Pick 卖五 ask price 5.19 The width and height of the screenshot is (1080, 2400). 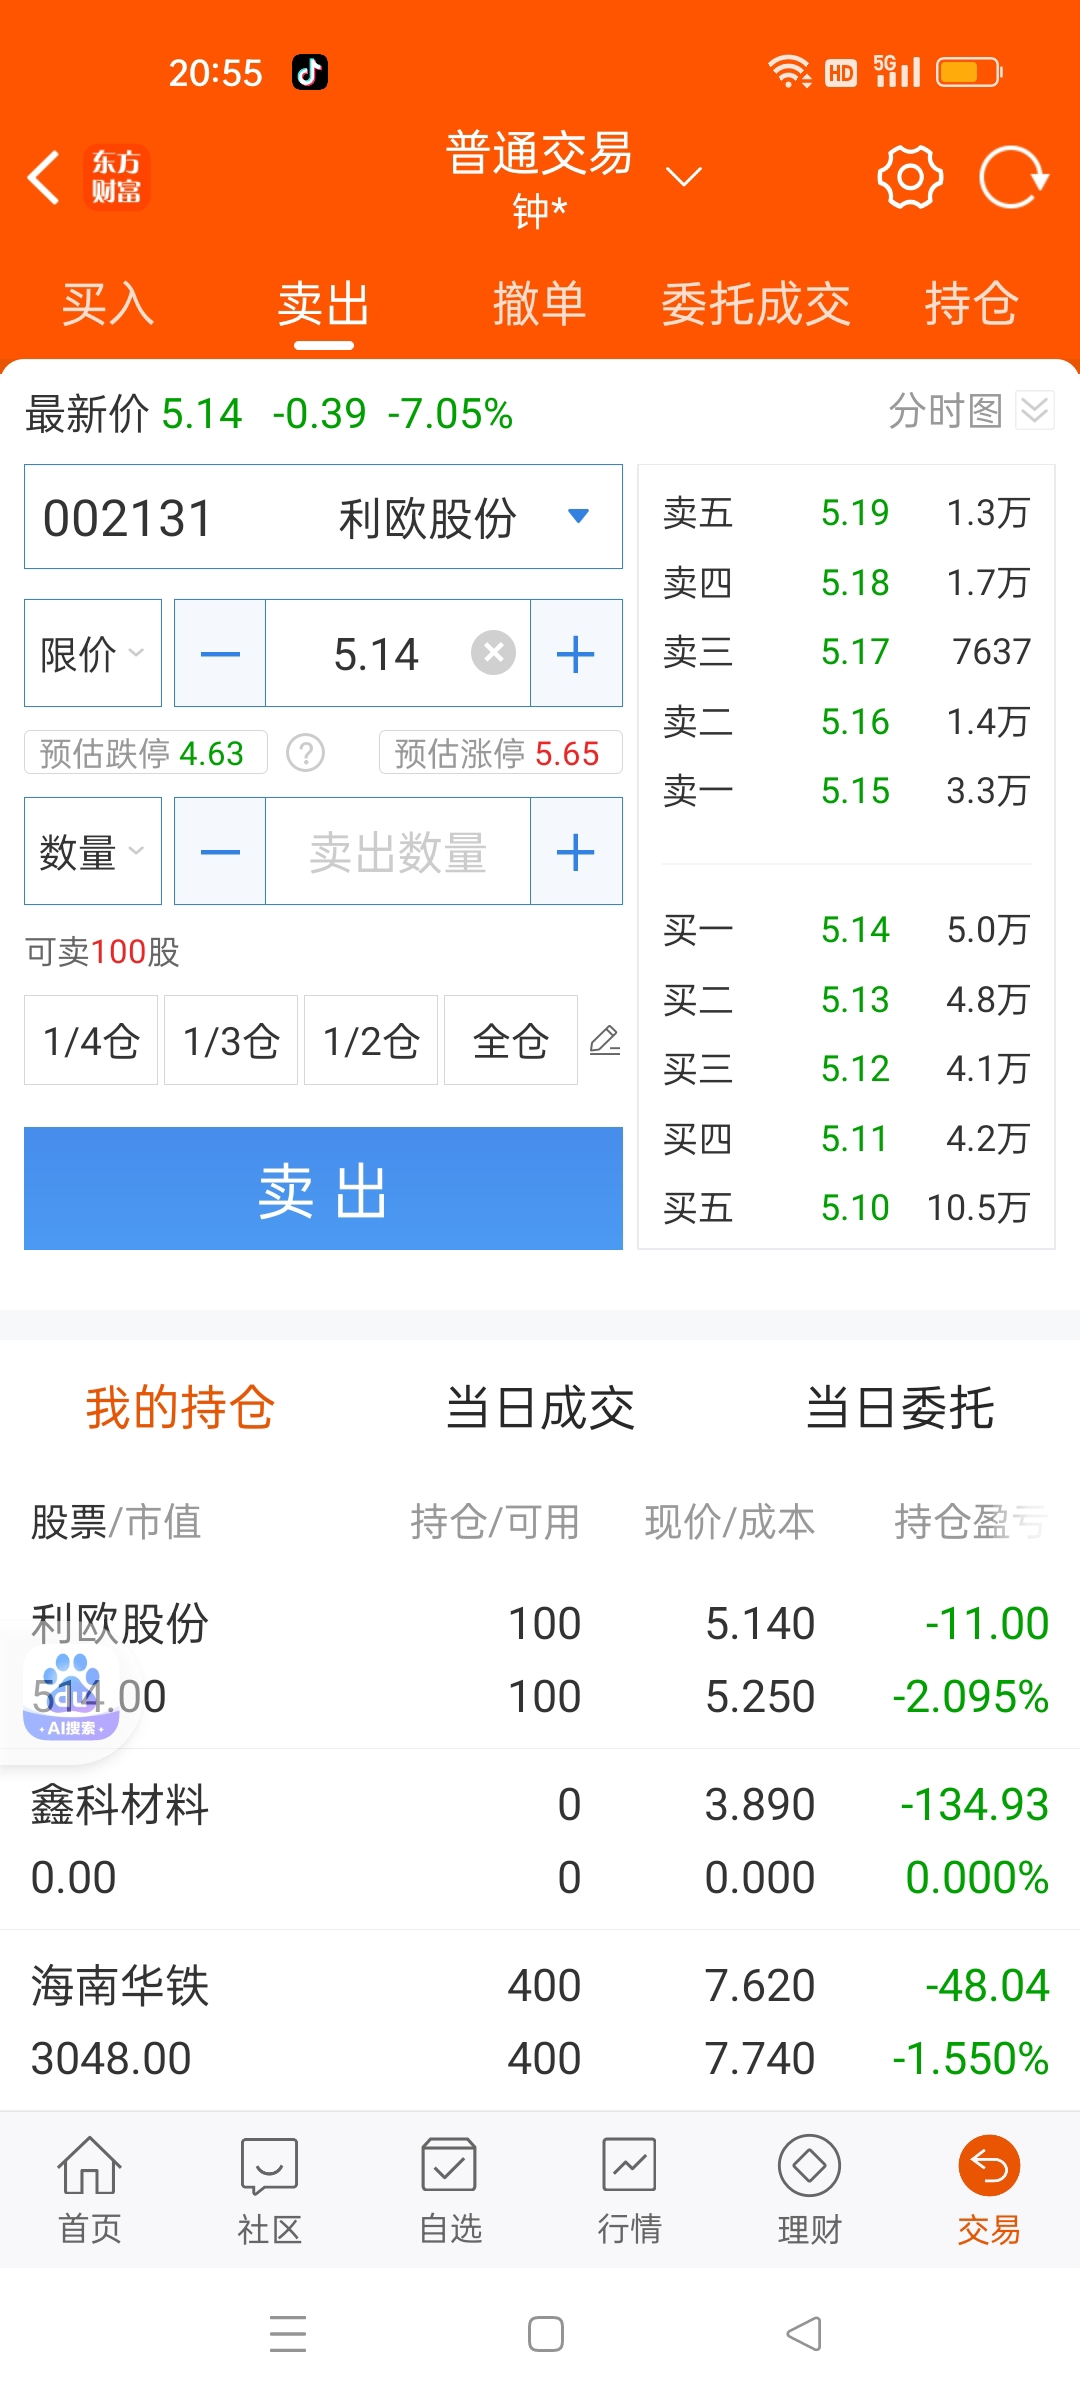(x=846, y=512)
